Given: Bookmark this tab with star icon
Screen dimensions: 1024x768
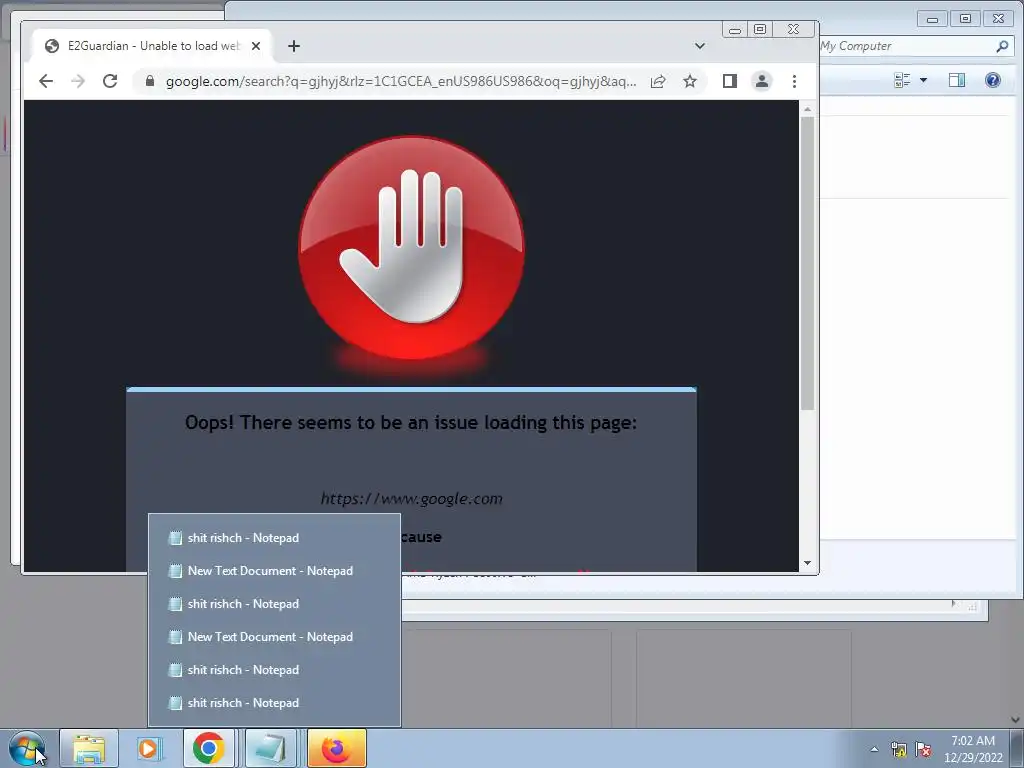Looking at the screenshot, I should tap(690, 81).
